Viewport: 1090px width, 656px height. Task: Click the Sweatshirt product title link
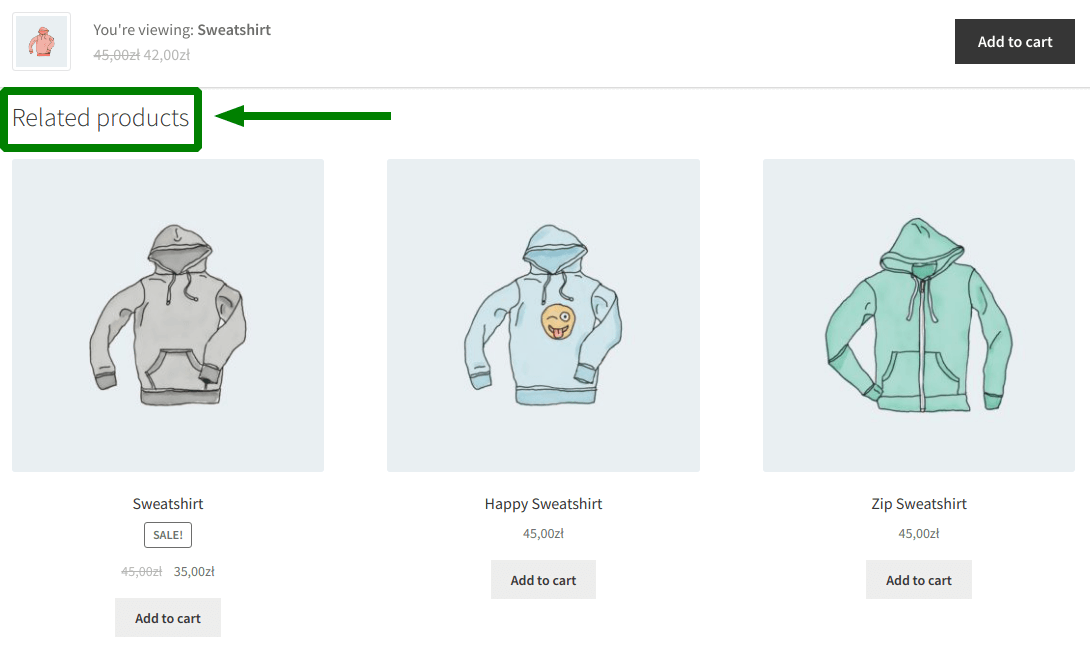coord(168,504)
